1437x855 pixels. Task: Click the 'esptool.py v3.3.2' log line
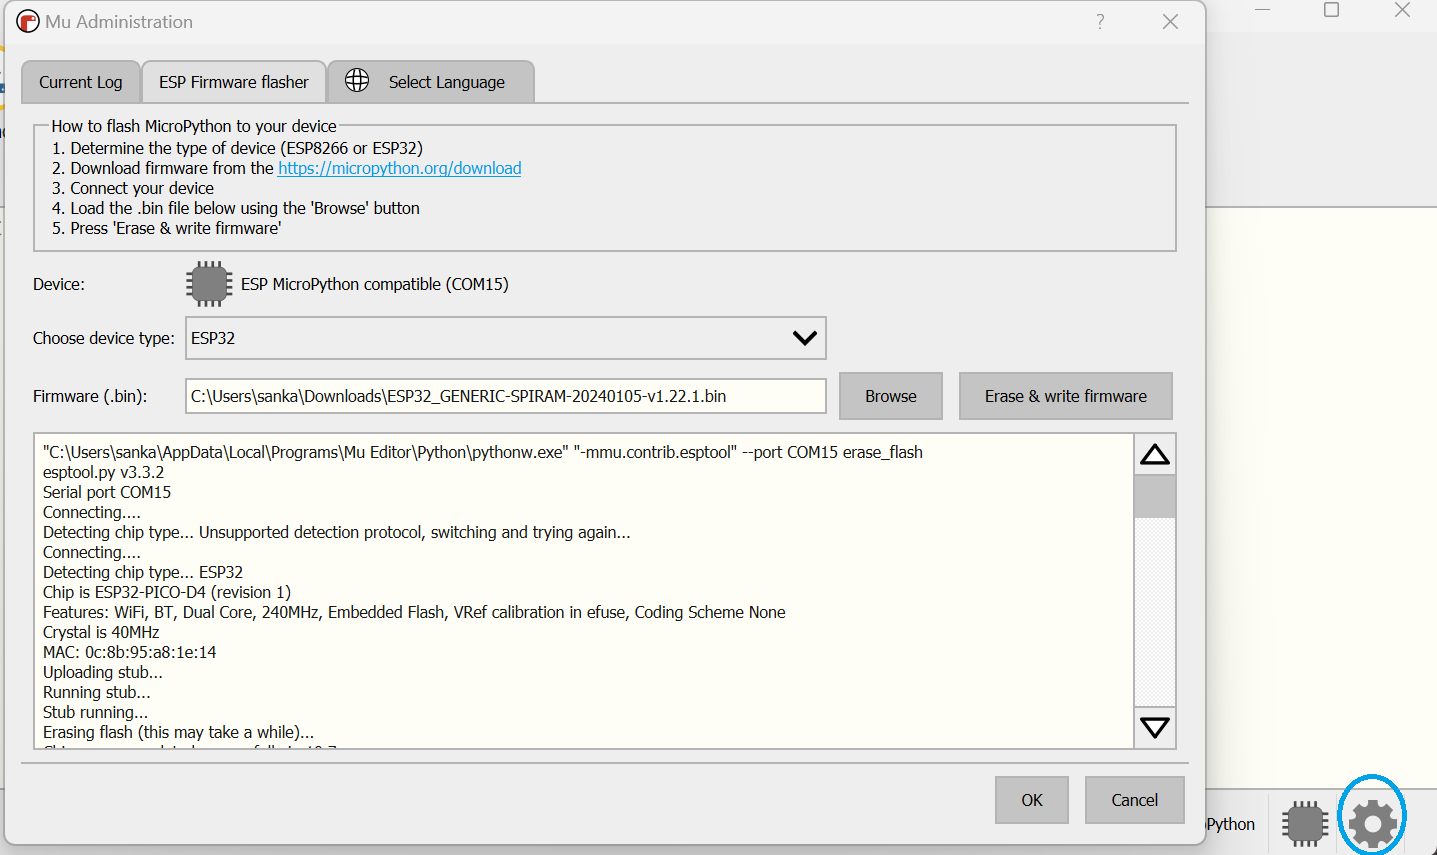click(x=103, y=472)
